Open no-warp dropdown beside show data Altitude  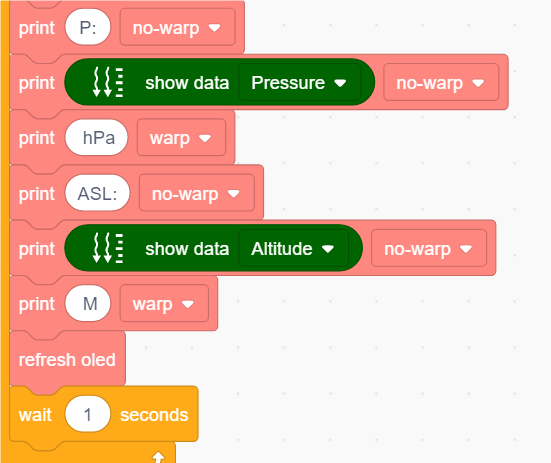429,248
